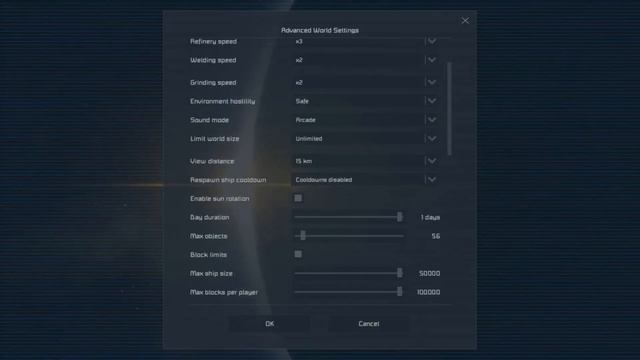
Task: Click the Max blocks value '100000'
Action: (428, 292)
